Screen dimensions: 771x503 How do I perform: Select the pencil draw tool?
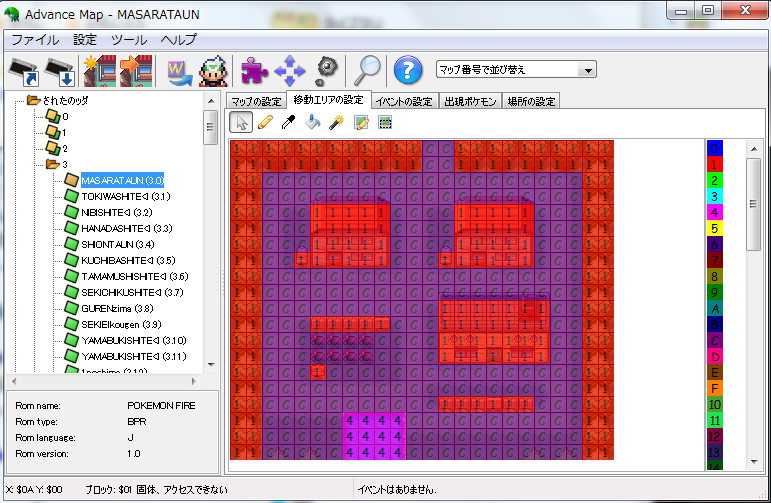[x=265, y=123]
